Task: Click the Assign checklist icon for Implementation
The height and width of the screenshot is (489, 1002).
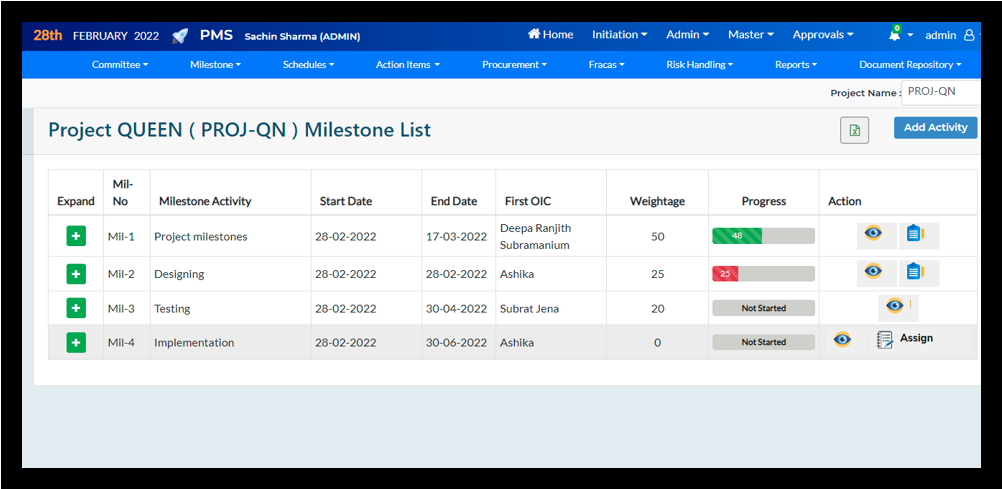Action: pyautogui.click(x=884, y=340)
